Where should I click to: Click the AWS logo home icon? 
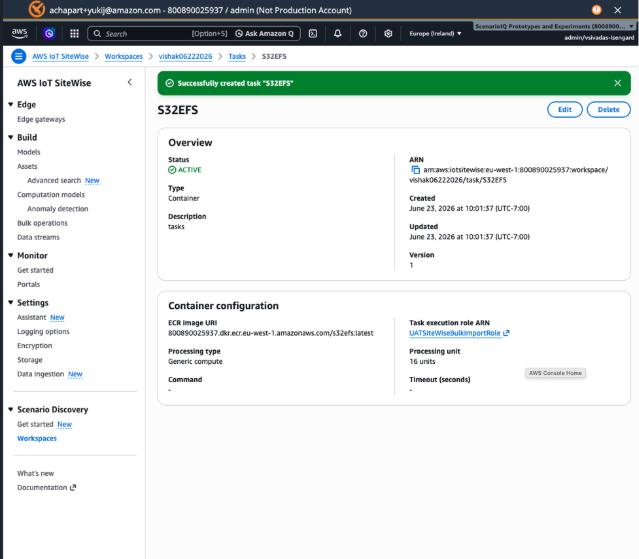pyautogui.click(x=19, y=33)
